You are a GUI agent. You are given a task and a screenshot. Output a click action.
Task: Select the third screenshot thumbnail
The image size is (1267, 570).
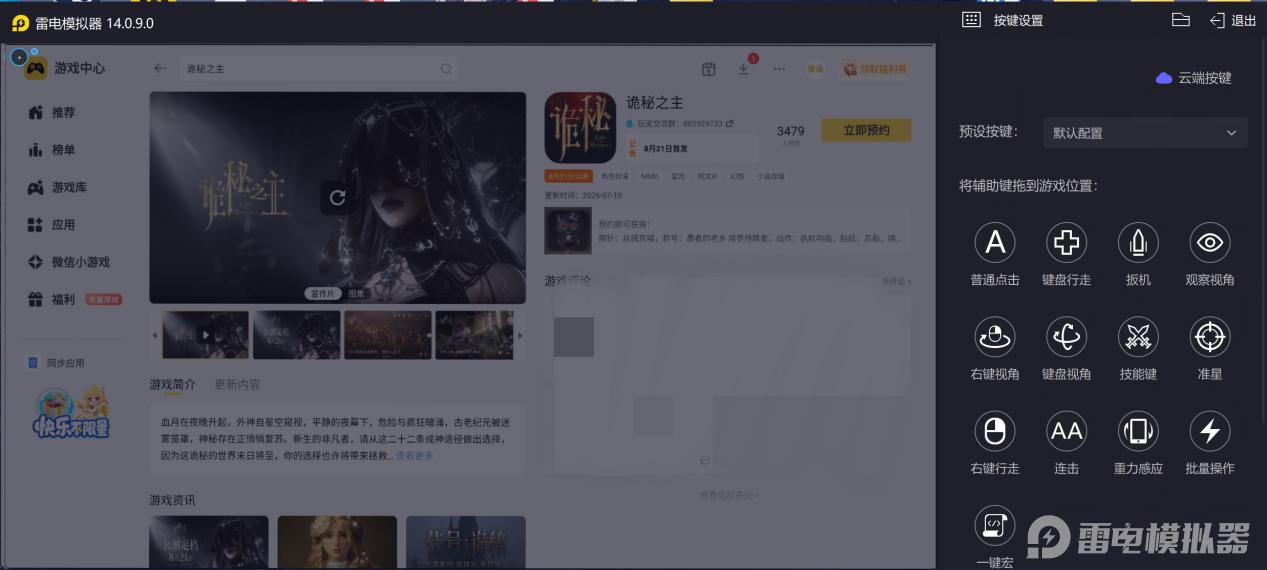[388, 335]
